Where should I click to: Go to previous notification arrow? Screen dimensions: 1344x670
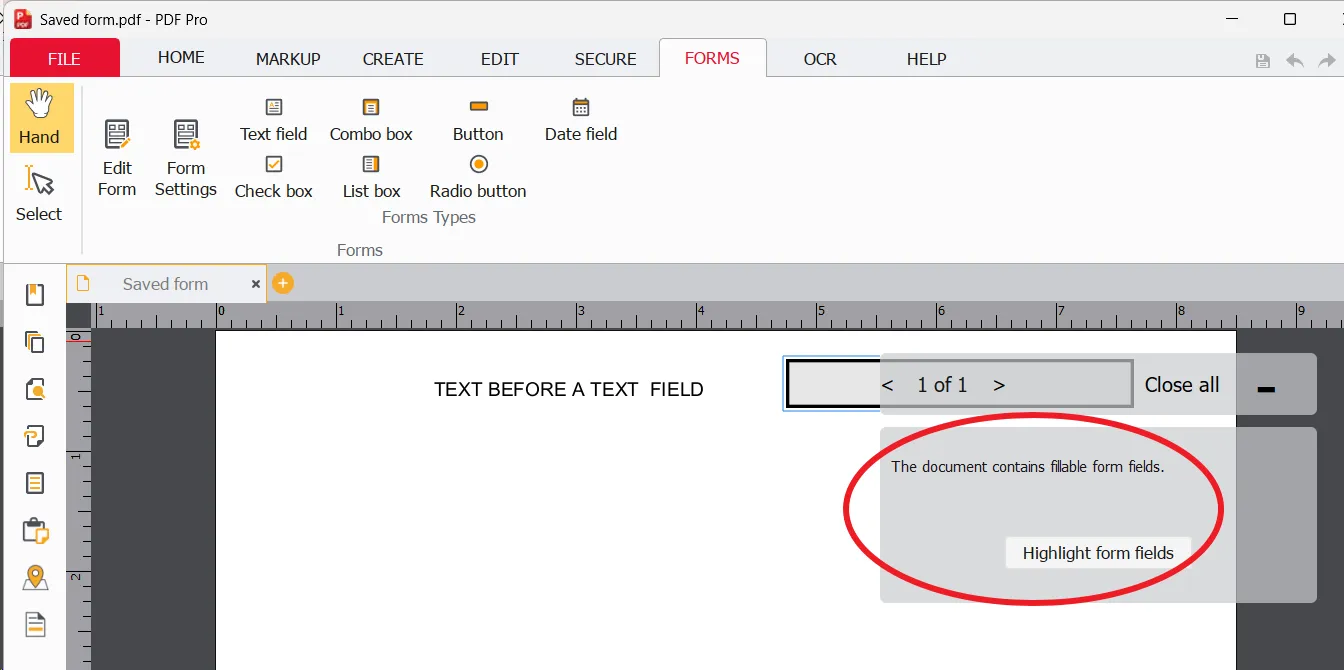click(x=888, y=385)
